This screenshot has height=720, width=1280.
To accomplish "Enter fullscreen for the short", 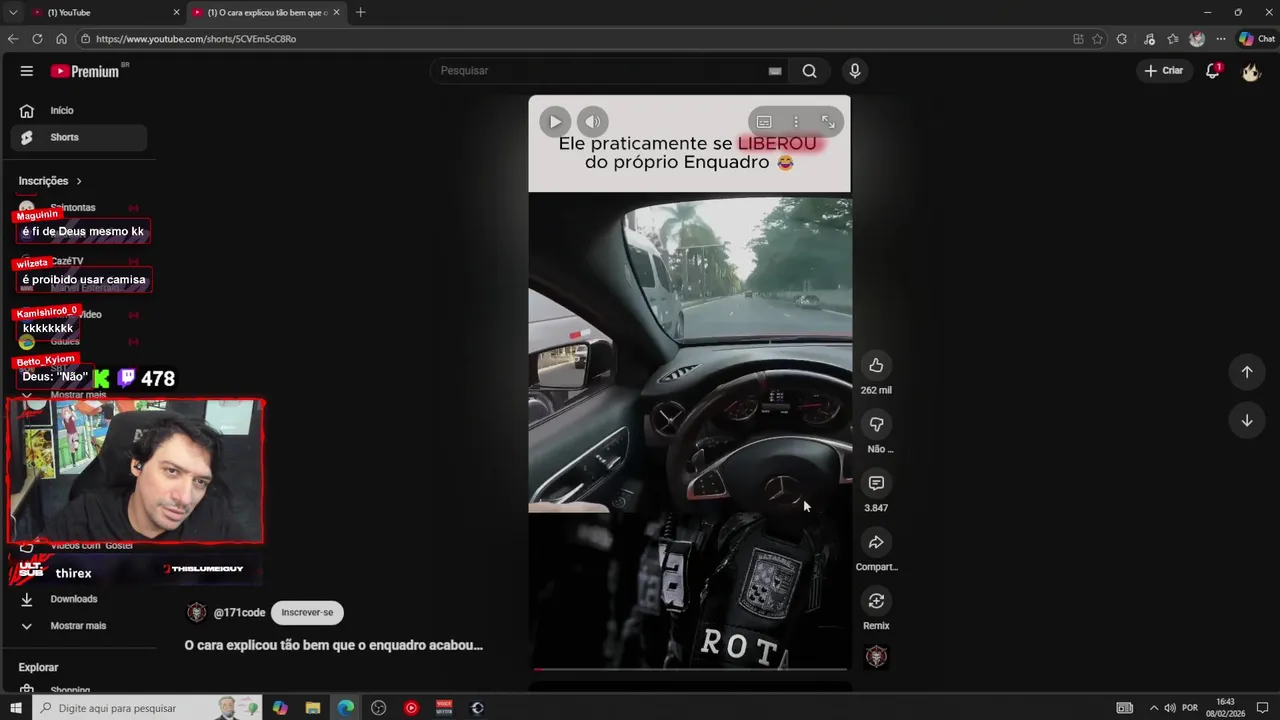I will pyautogui.click(x=828, y=122).
